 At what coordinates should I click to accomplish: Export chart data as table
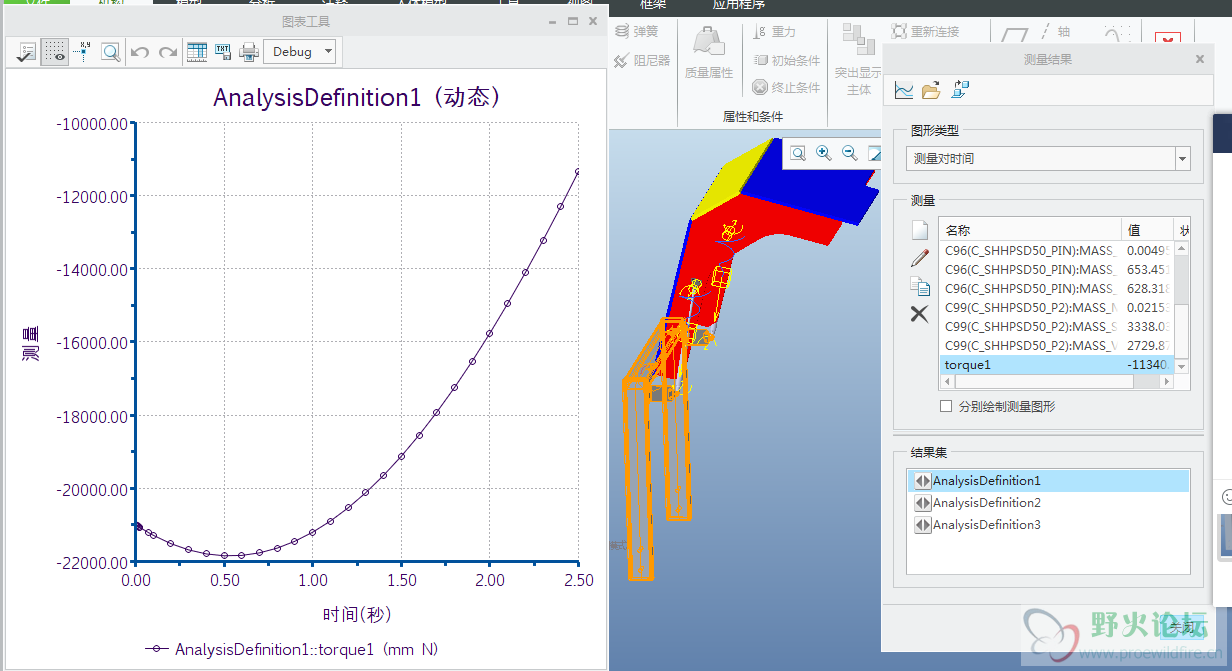point(197,52)
